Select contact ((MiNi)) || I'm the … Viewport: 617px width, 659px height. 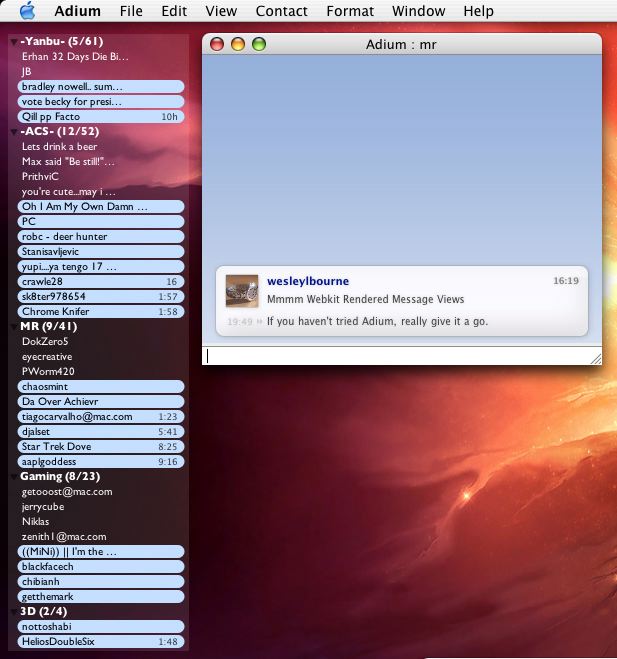tap(101, 552)
